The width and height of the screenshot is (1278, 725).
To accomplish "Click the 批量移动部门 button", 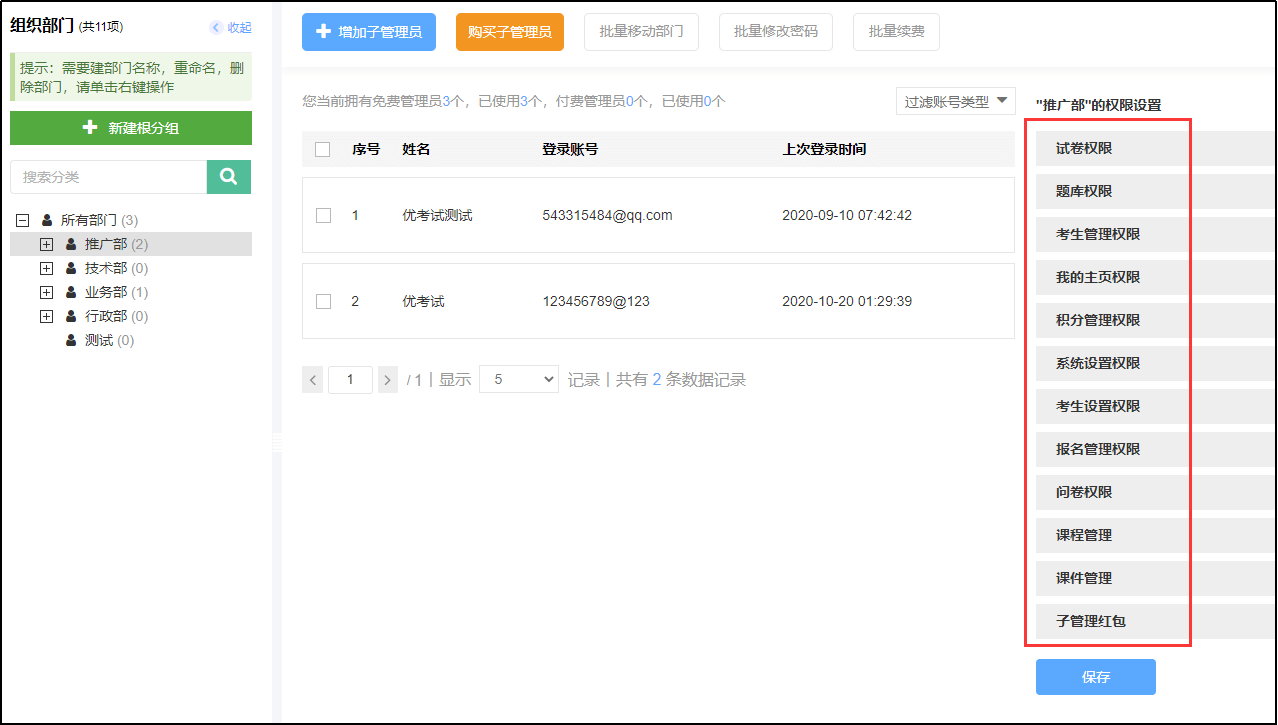I will tap(642, 32).
